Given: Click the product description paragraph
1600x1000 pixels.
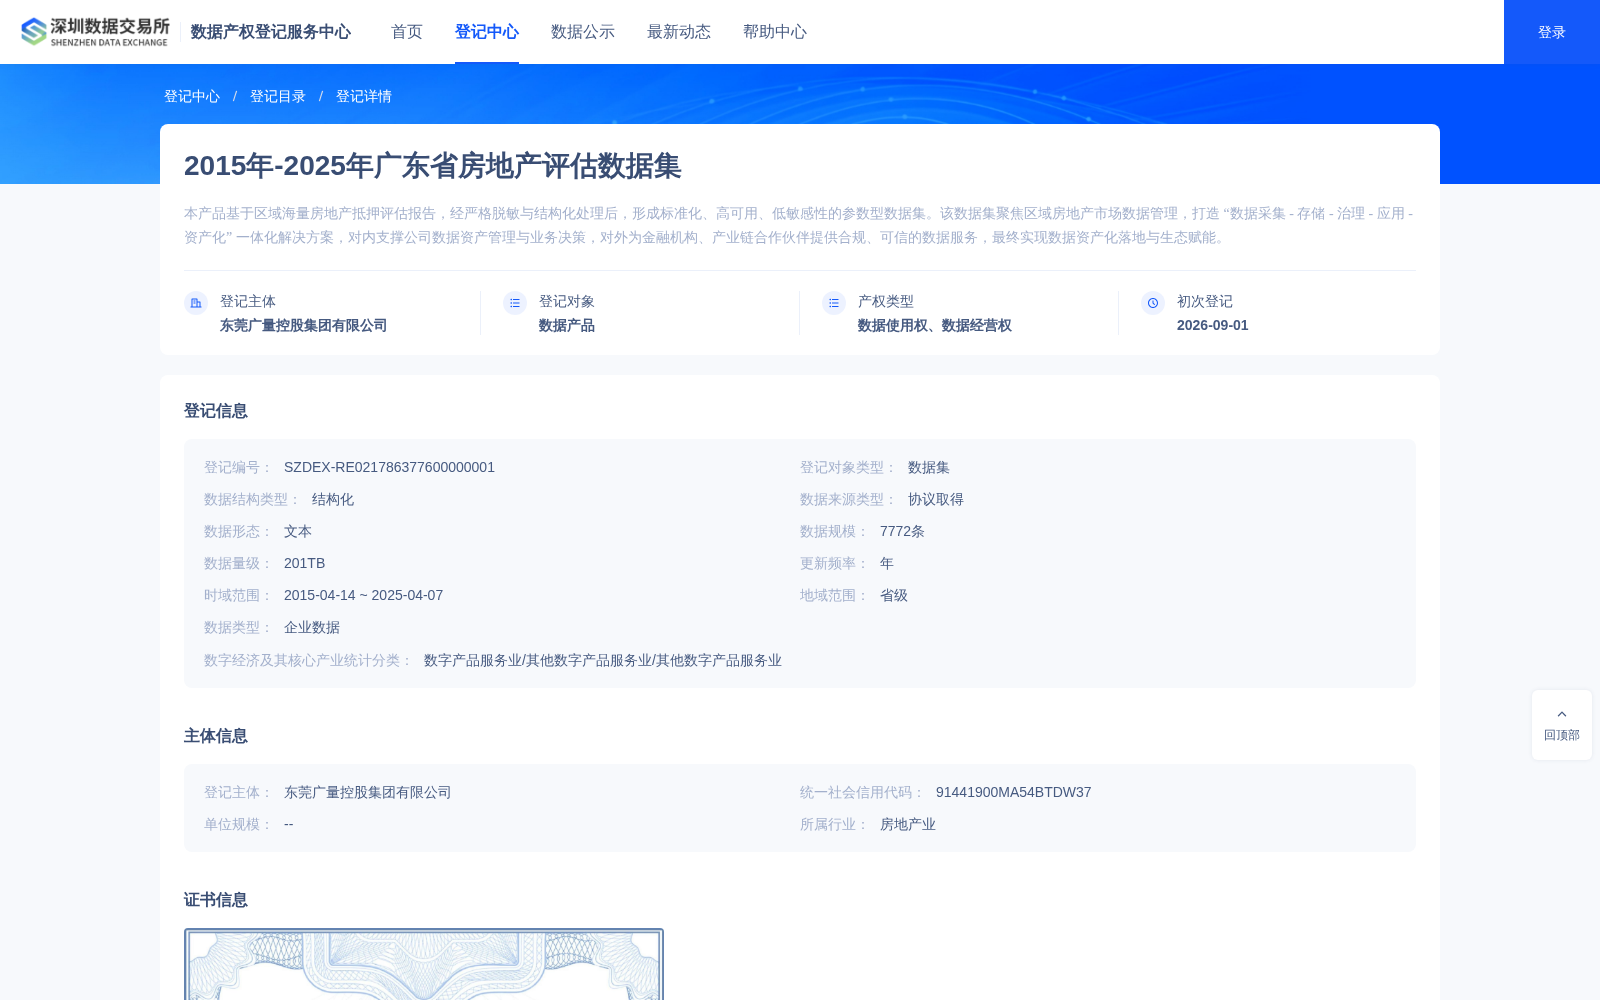Looking at the screenshot, I should [x=800, y=225].
